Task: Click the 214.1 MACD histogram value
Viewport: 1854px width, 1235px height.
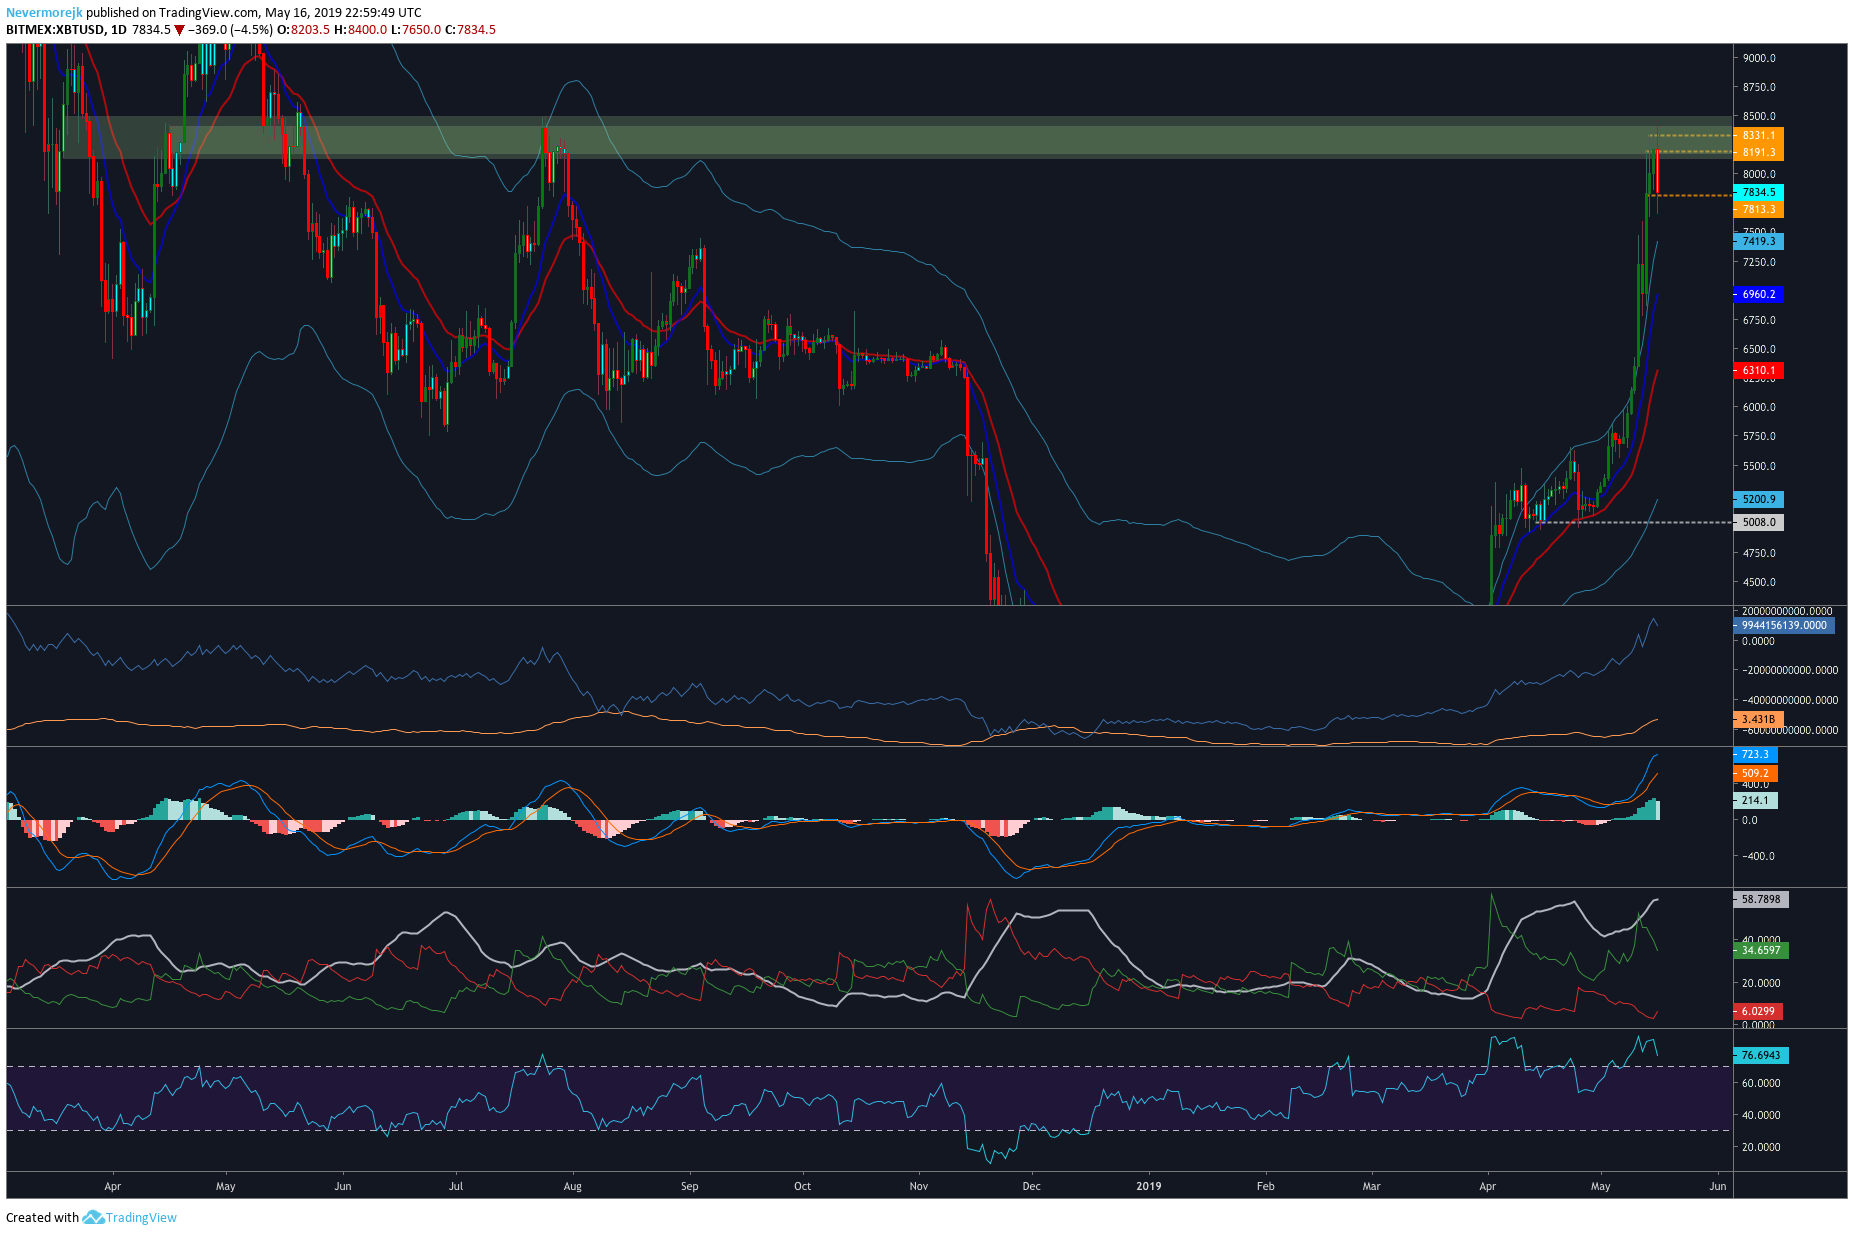Action: click(x=1755, y=800)
